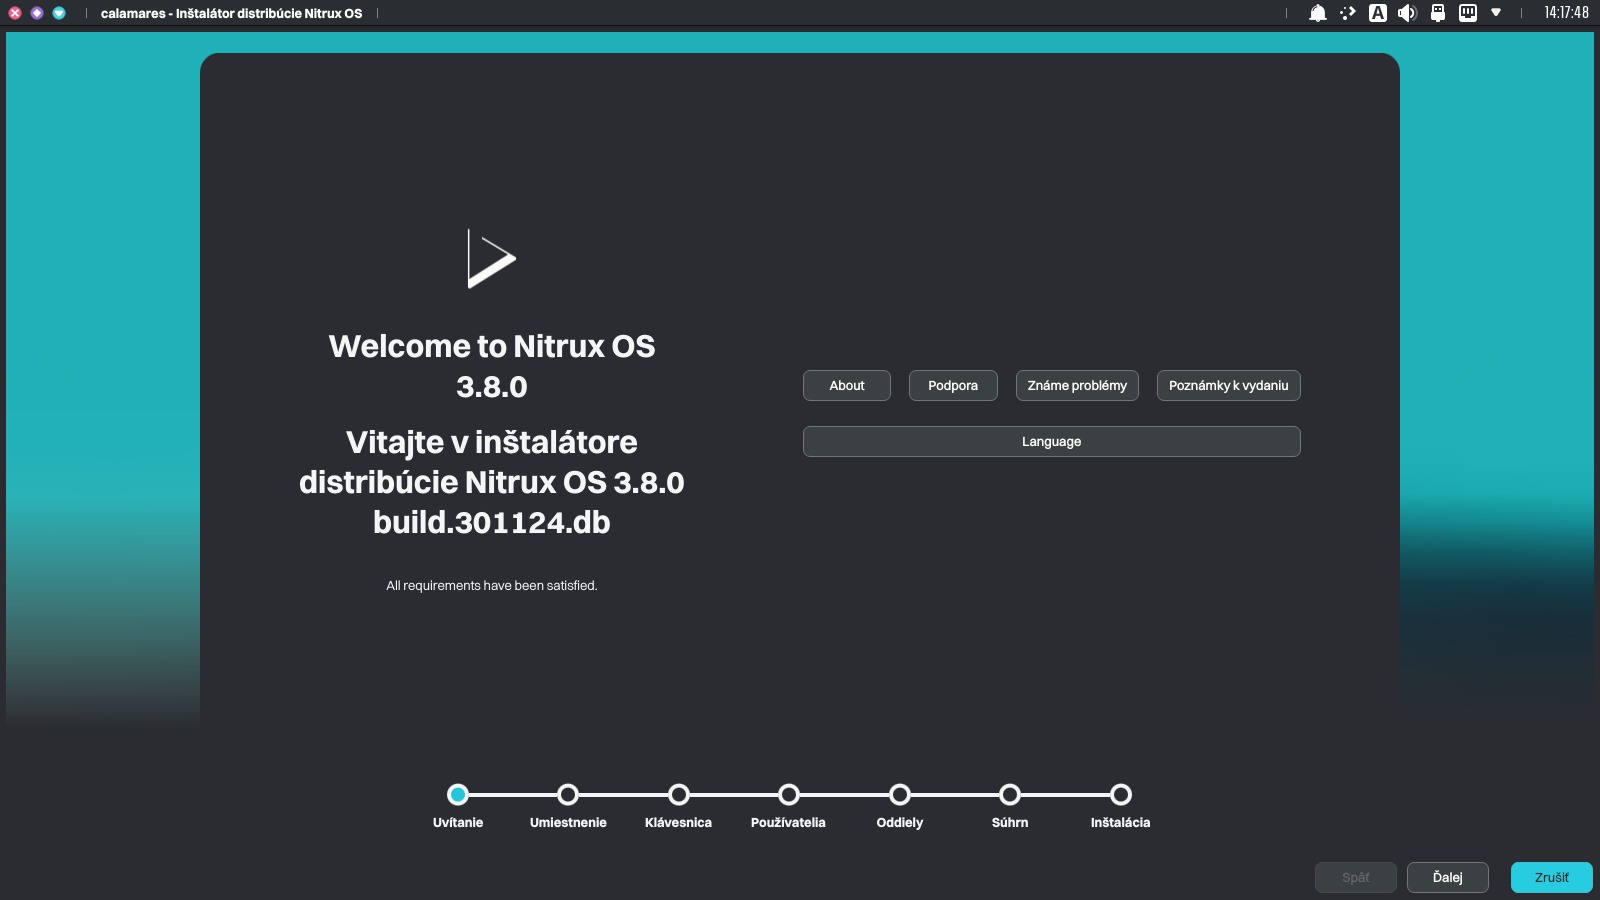
Task: Select the Používatelia step marker
Action: 789,795
